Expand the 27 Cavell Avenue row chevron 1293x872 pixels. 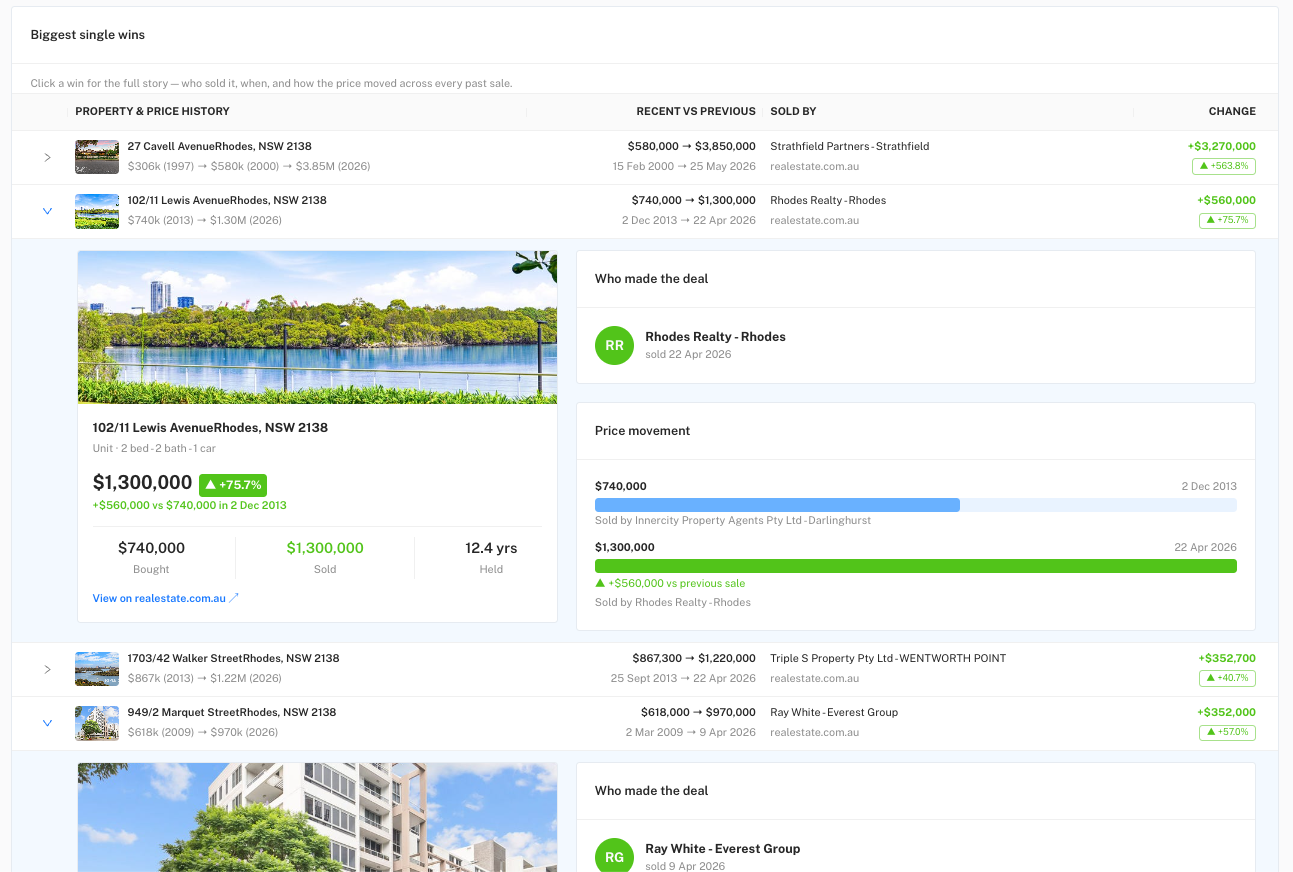47,157
